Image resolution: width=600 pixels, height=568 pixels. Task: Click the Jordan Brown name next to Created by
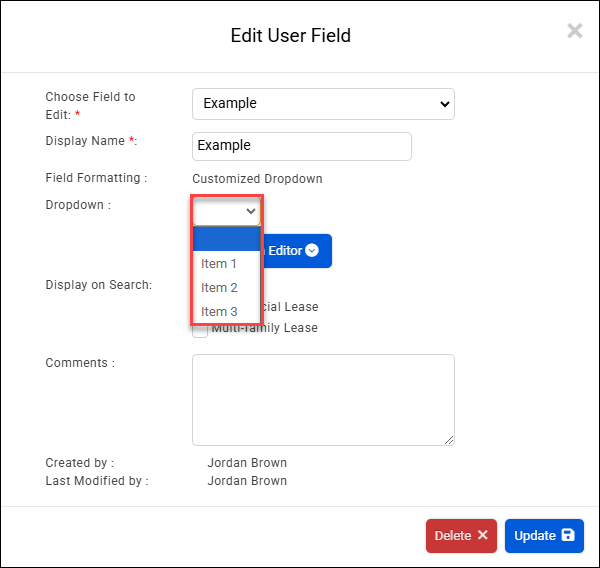click(x=247, y=463)
